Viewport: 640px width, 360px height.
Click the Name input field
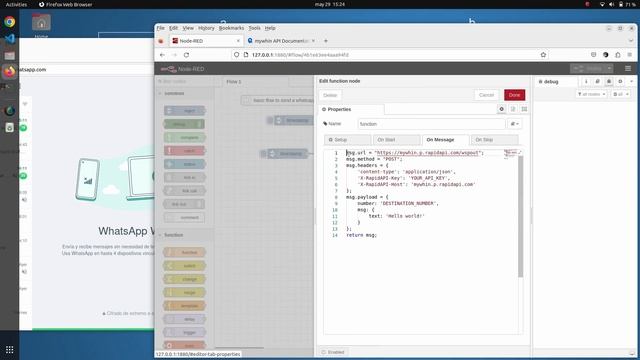[x=431, y=124]
